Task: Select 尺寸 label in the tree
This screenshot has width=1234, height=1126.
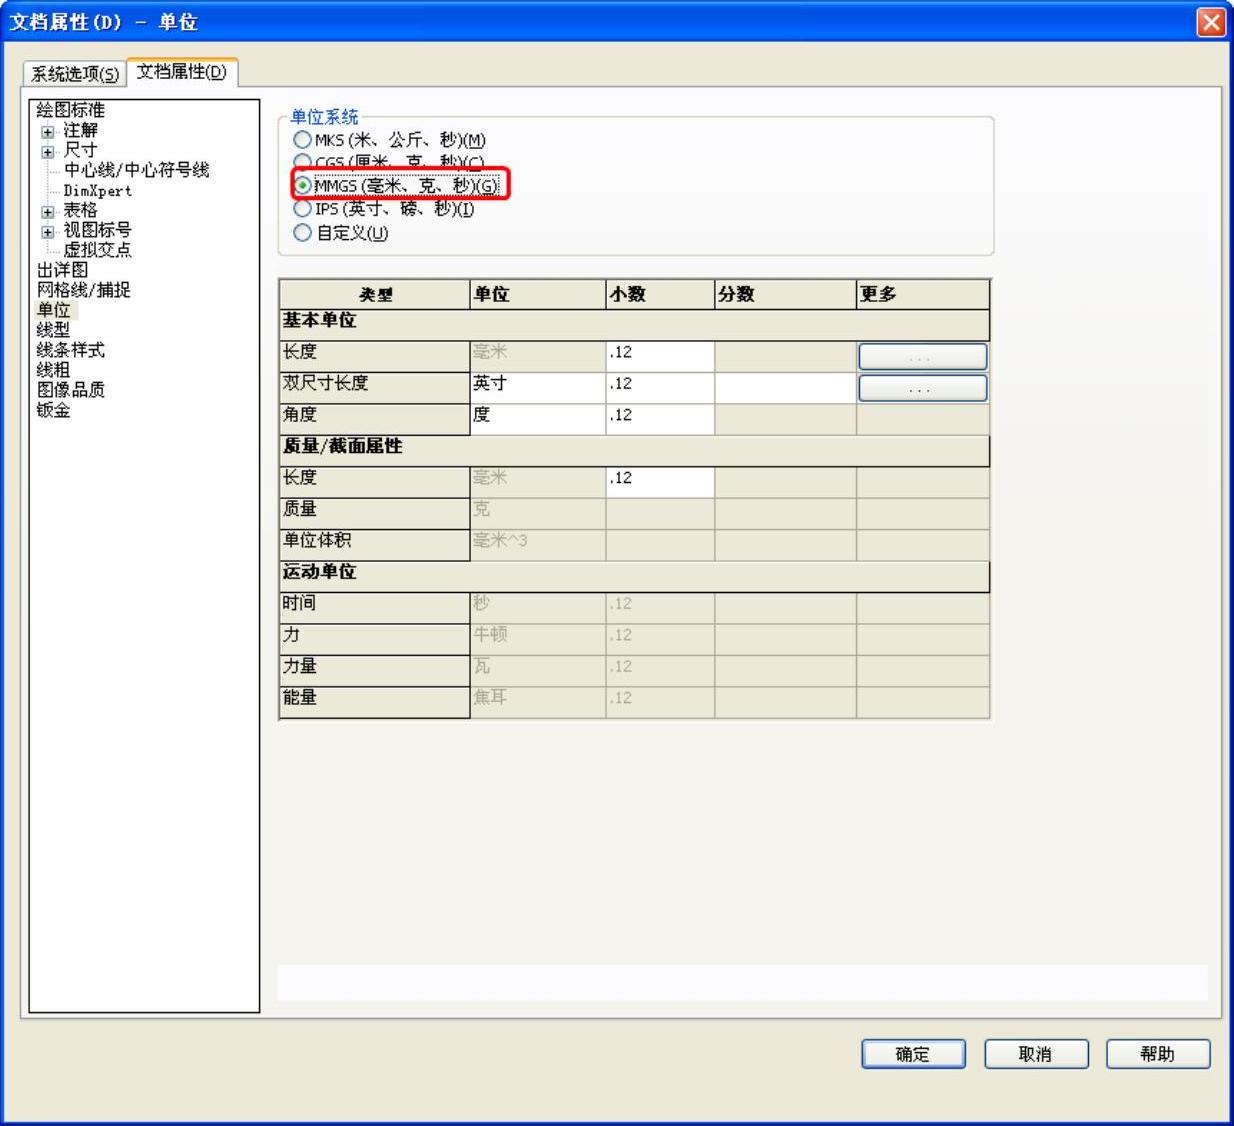Action: pos(80,150)
